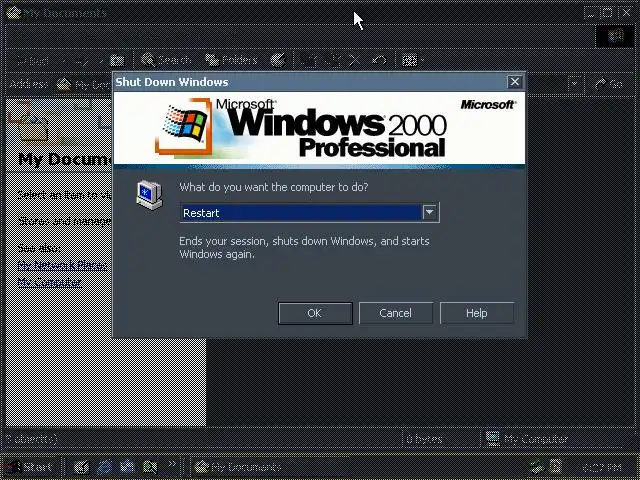Maximize the My Documents window
The image size is (640, 480).
click(x=607, y=13)
